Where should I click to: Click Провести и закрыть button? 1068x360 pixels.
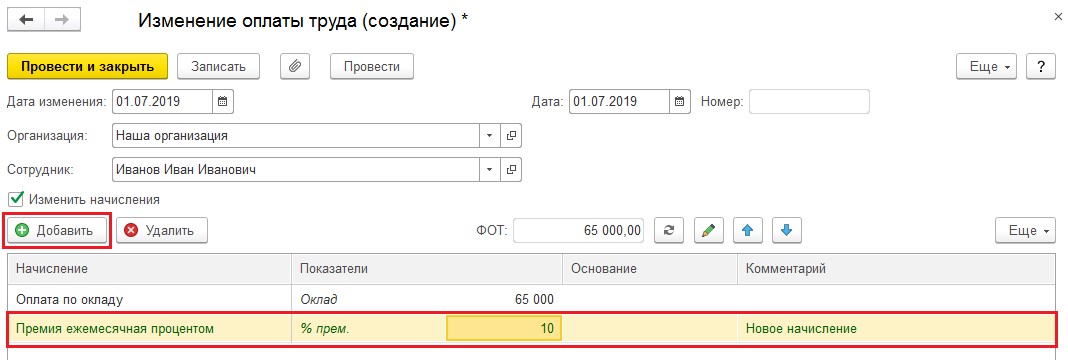click(87, 67)
